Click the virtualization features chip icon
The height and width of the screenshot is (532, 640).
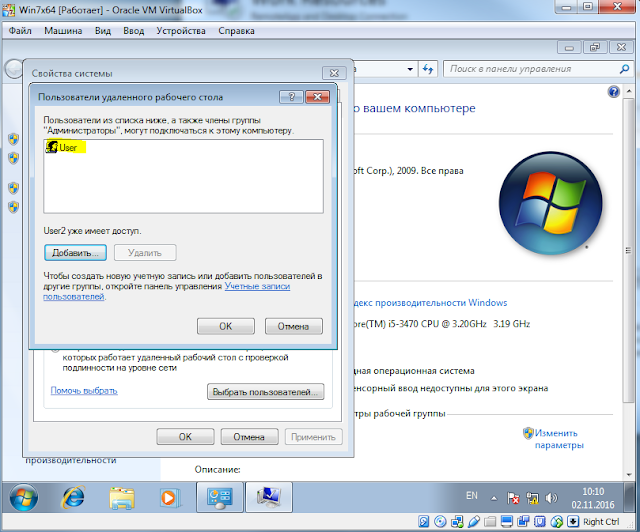point(540,521)
